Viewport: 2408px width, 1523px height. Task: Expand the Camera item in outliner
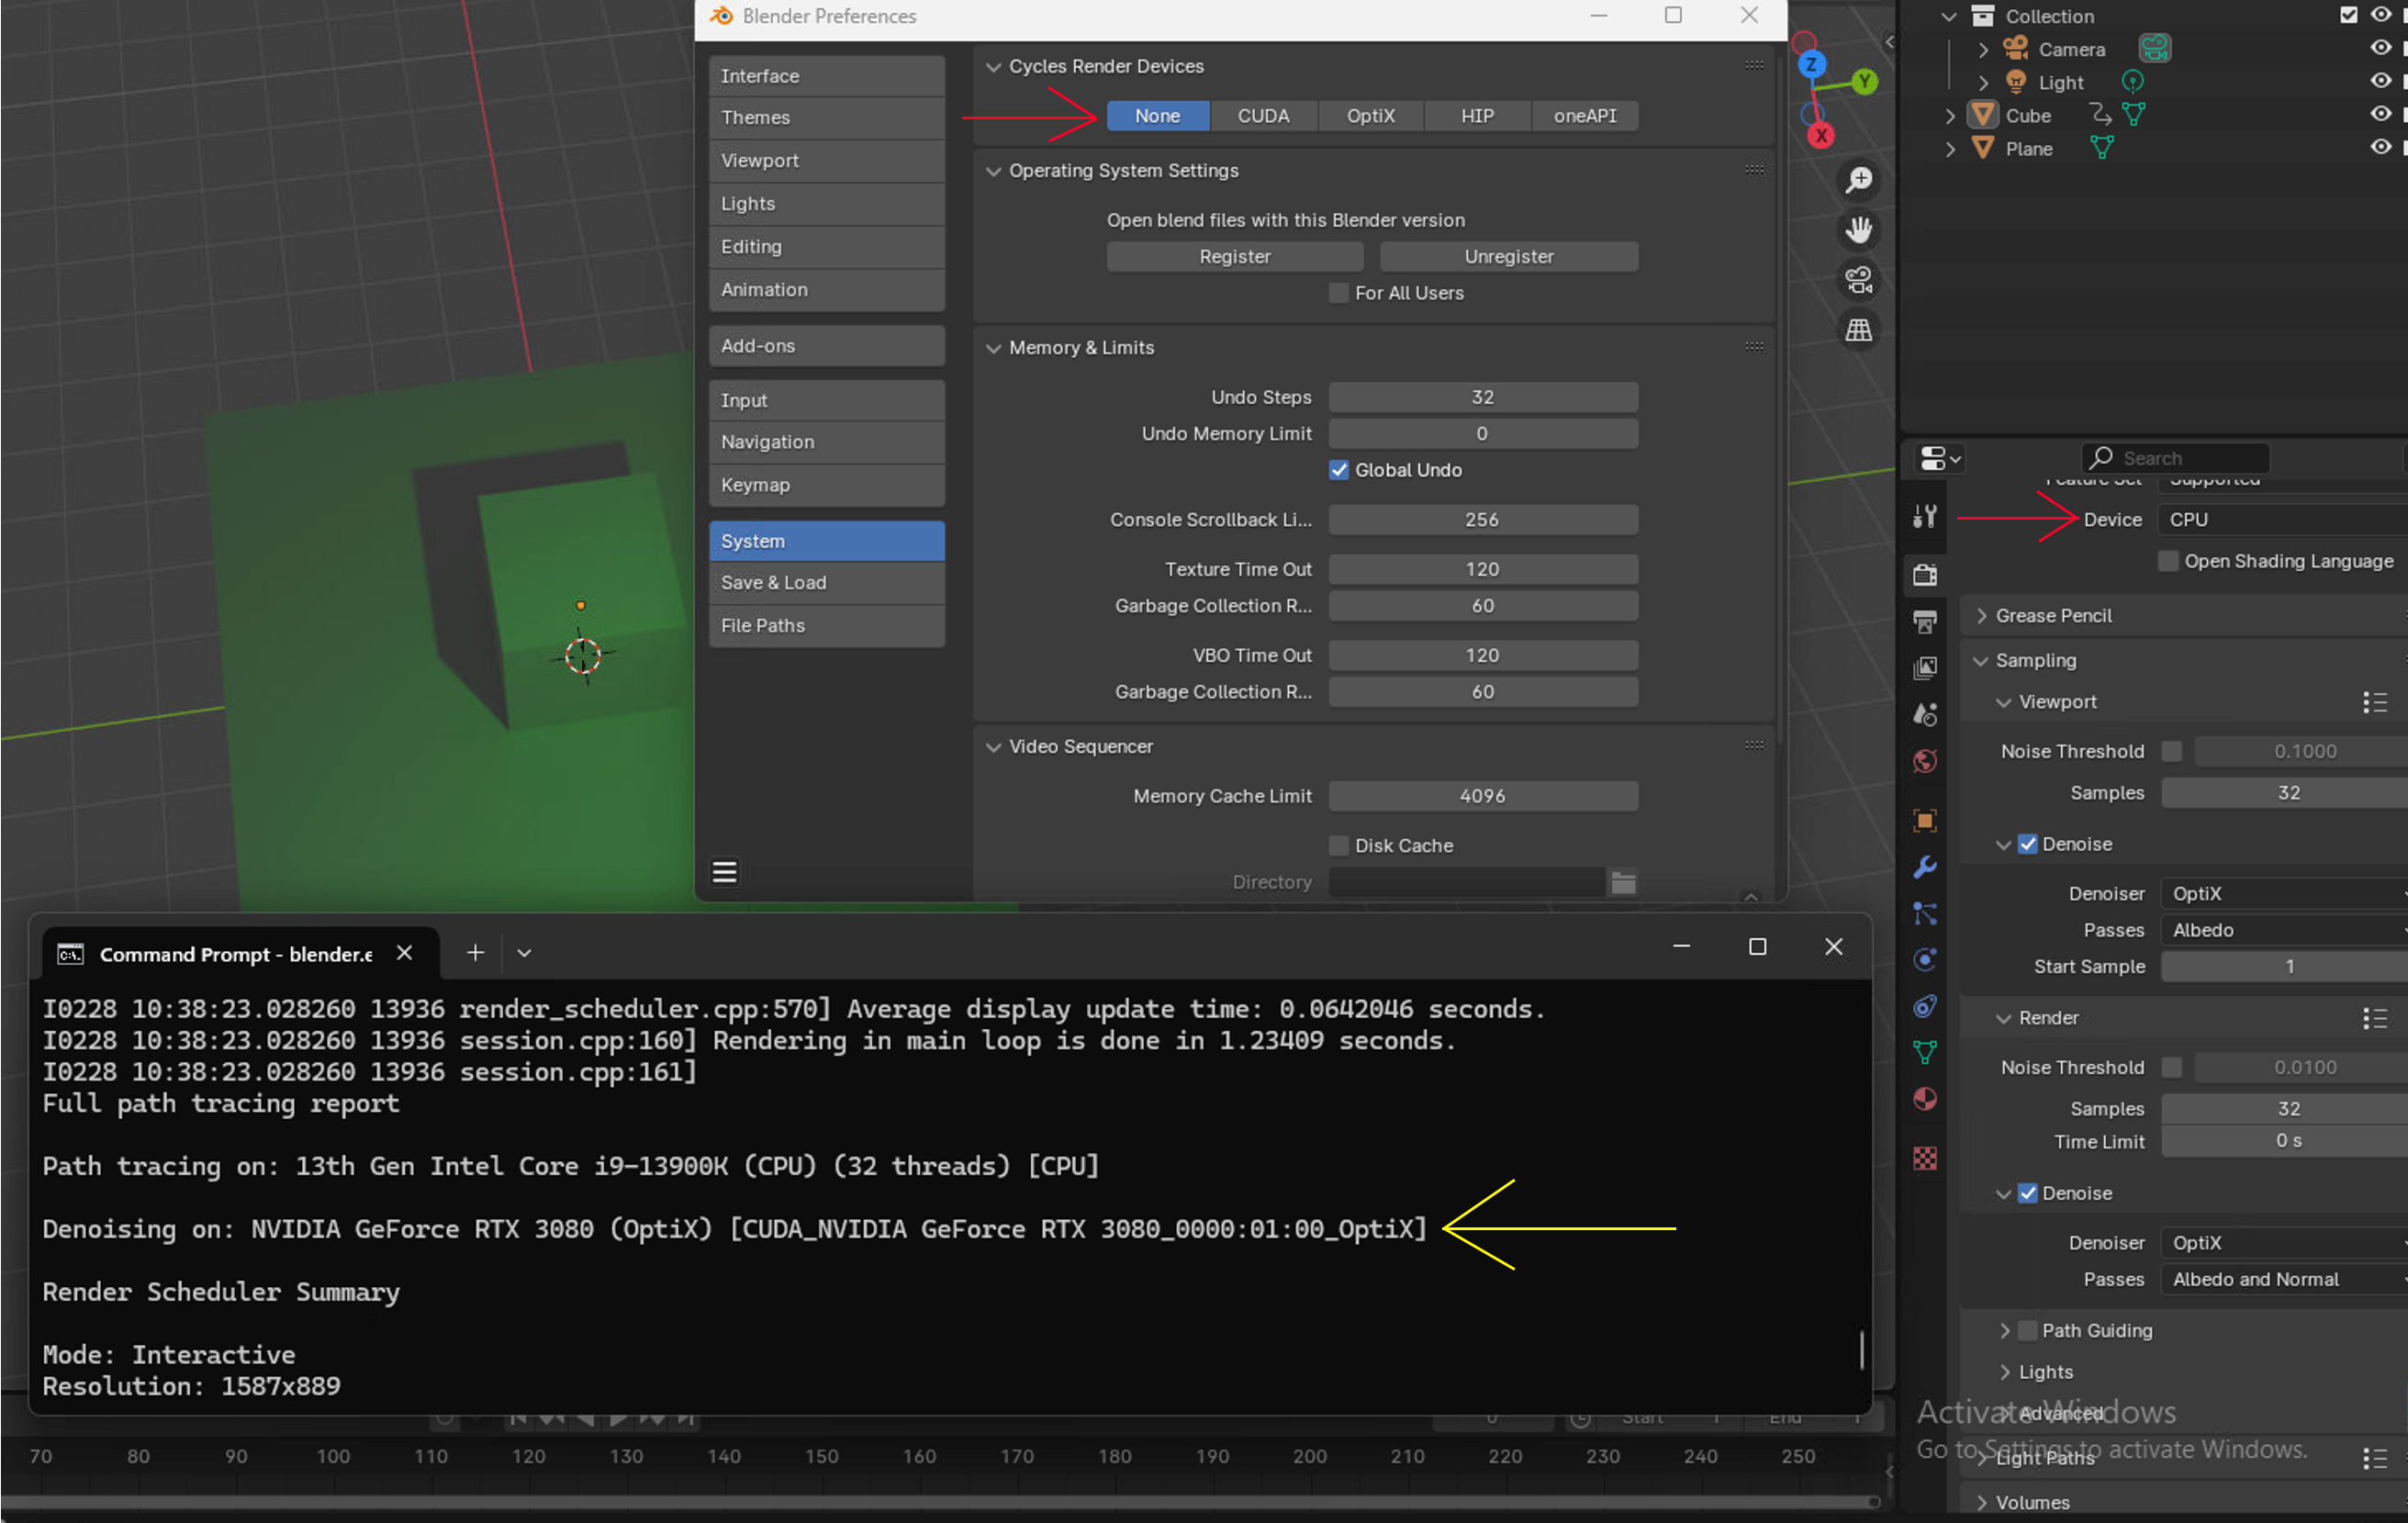(1983, 49)
